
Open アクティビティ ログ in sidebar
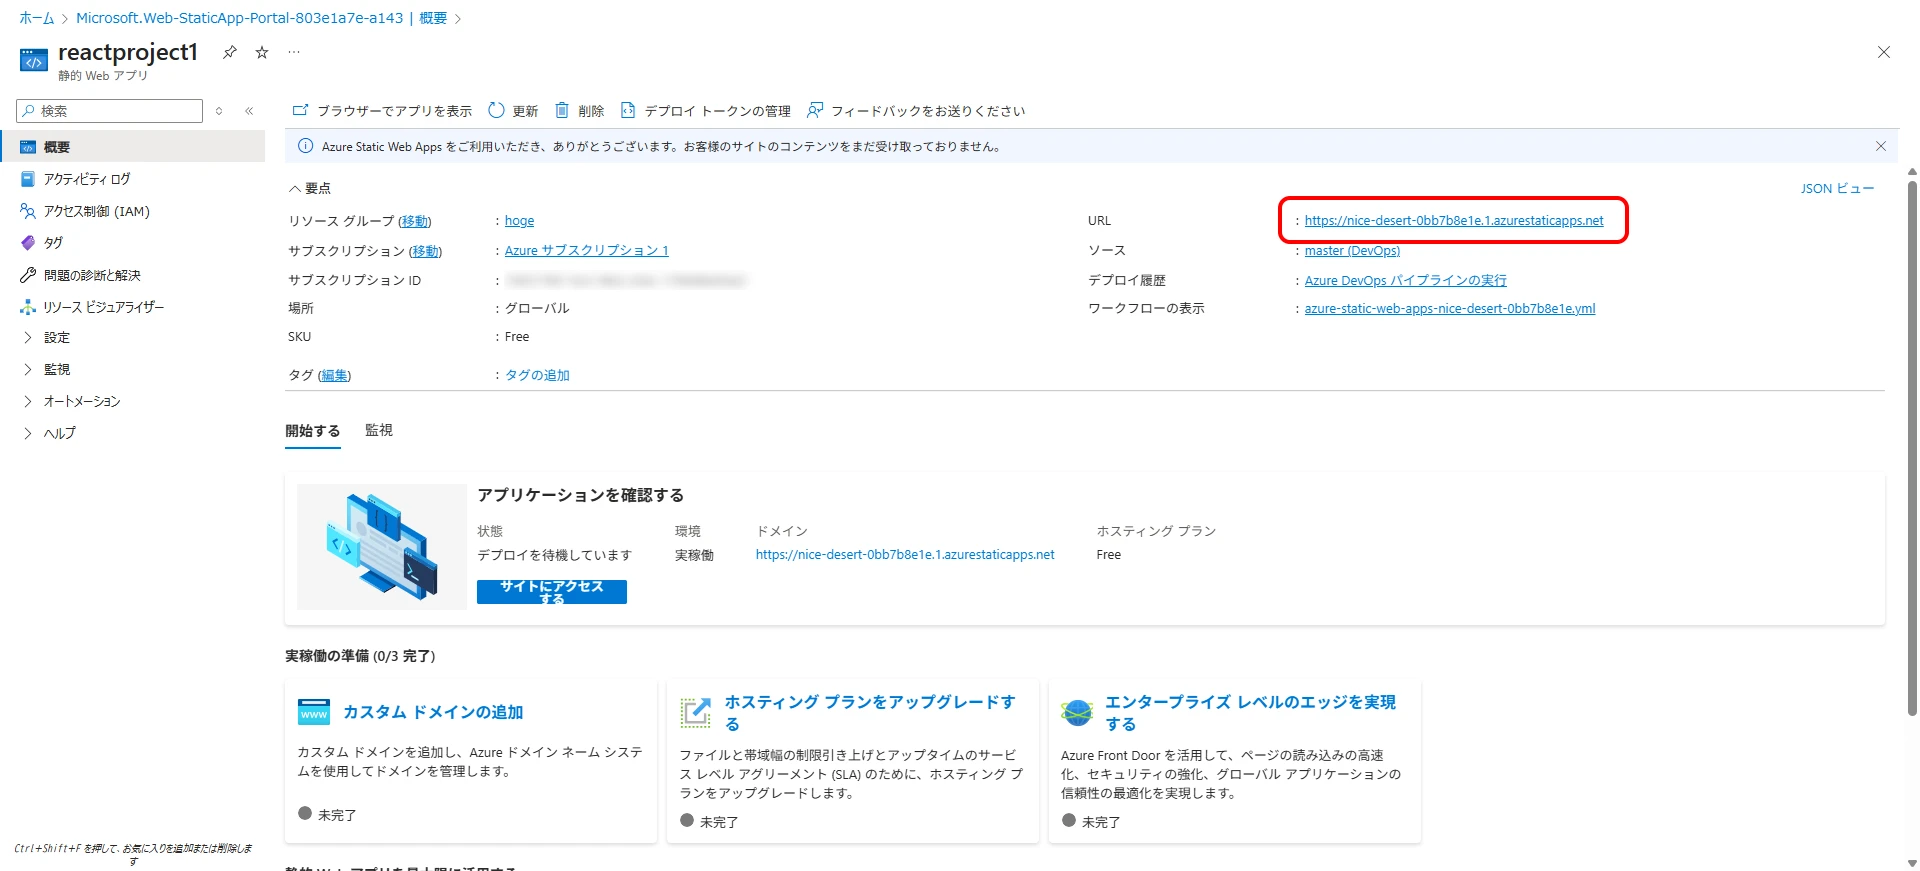pos(87,179)
